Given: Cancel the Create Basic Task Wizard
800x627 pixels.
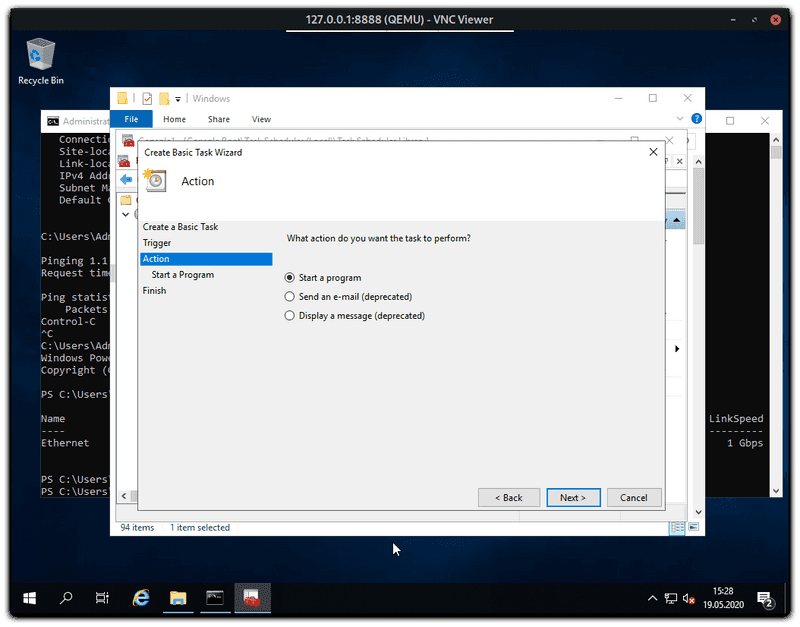Looking at the screenshot, I should coord(634,497).
